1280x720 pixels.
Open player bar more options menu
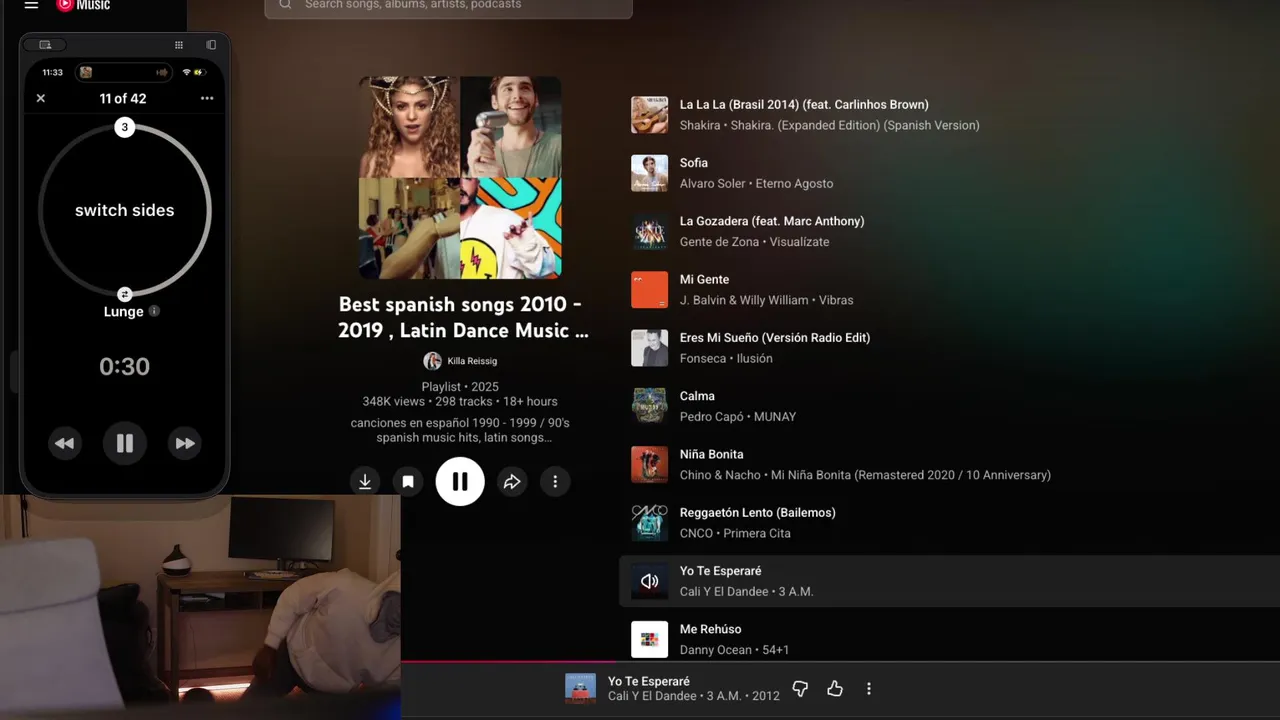(869, 689)
